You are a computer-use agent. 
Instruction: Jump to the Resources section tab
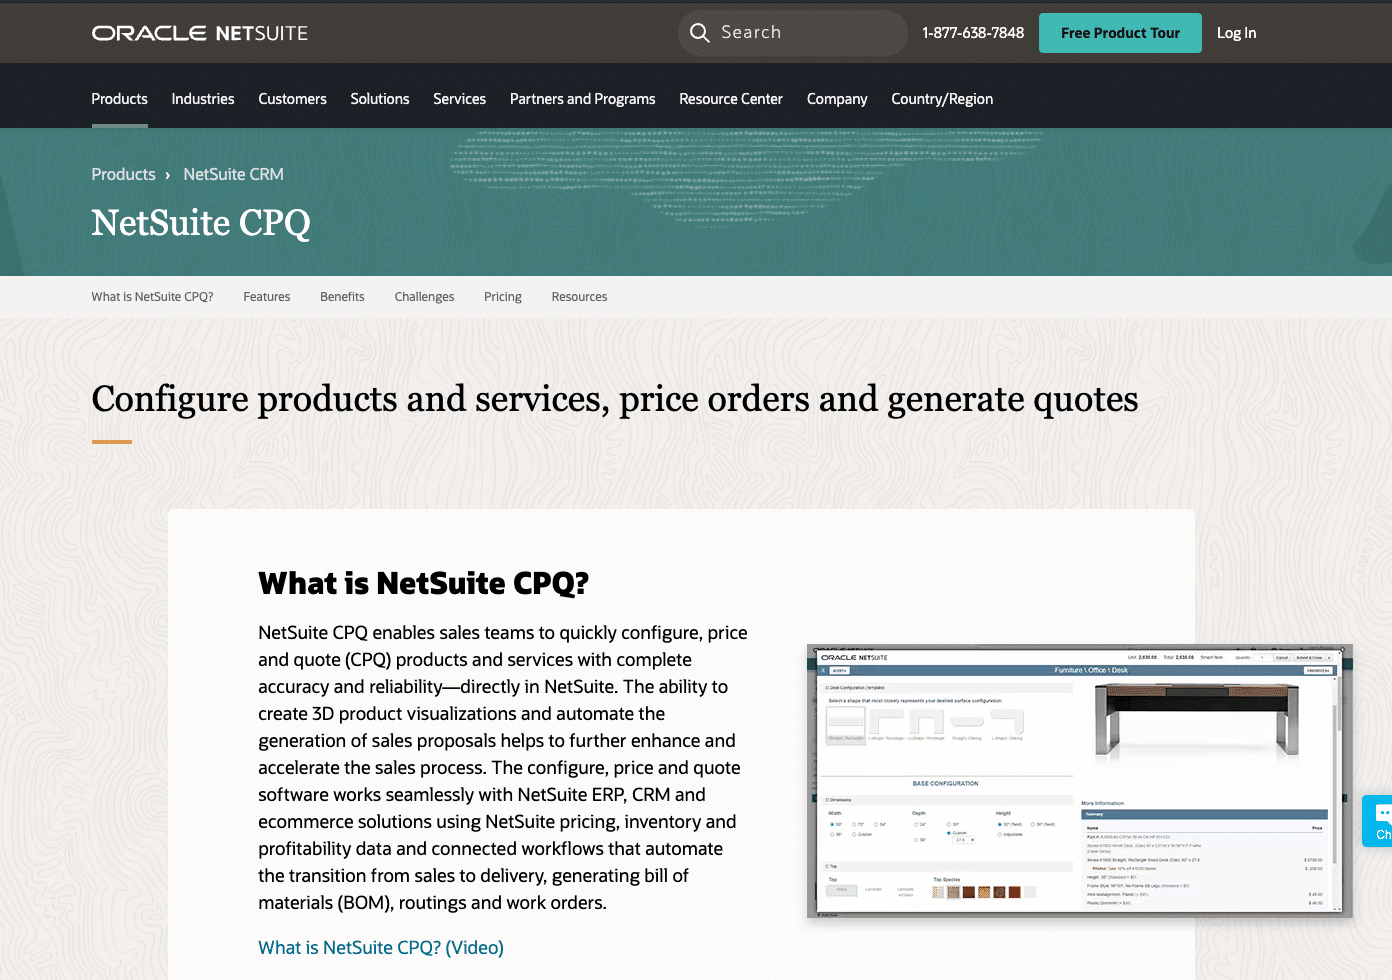(579, 297)
